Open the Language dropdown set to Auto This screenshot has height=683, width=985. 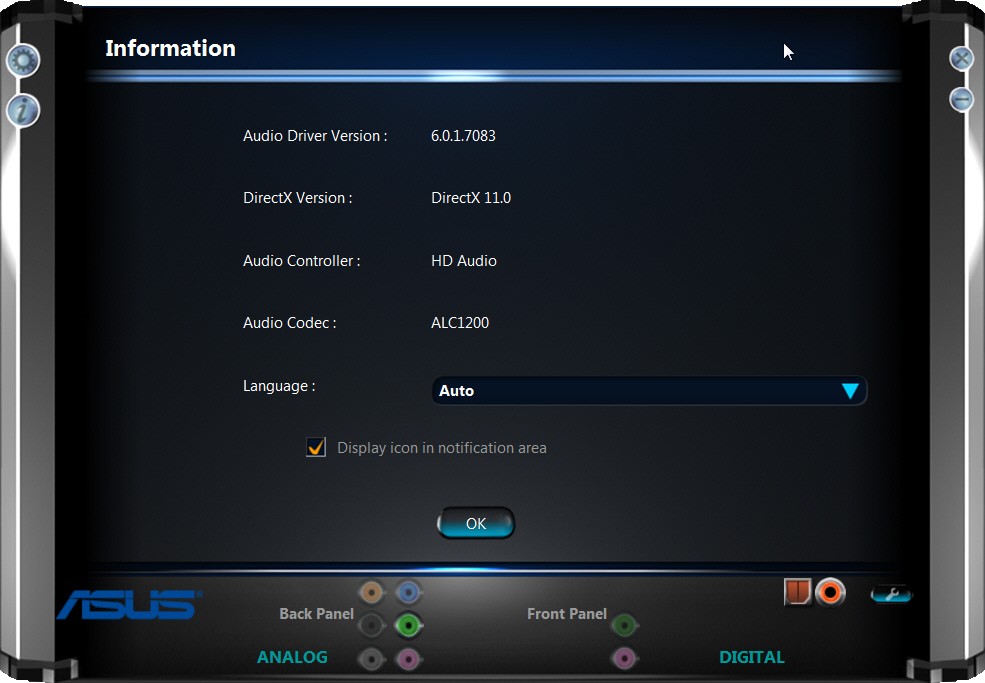coord(649,390)
